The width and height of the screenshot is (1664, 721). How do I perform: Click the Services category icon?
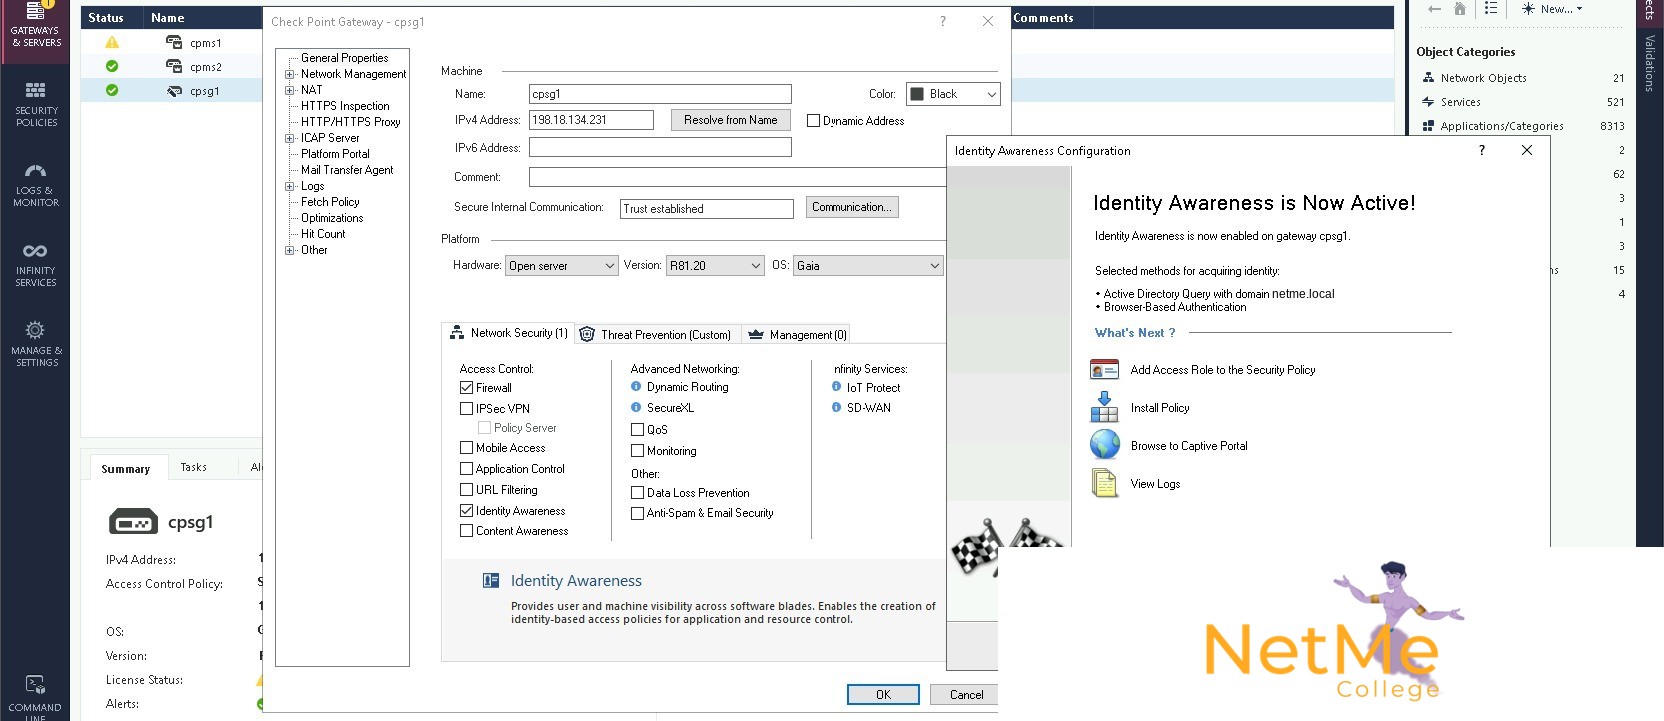pyautogui.click(x=1428, y=102)
